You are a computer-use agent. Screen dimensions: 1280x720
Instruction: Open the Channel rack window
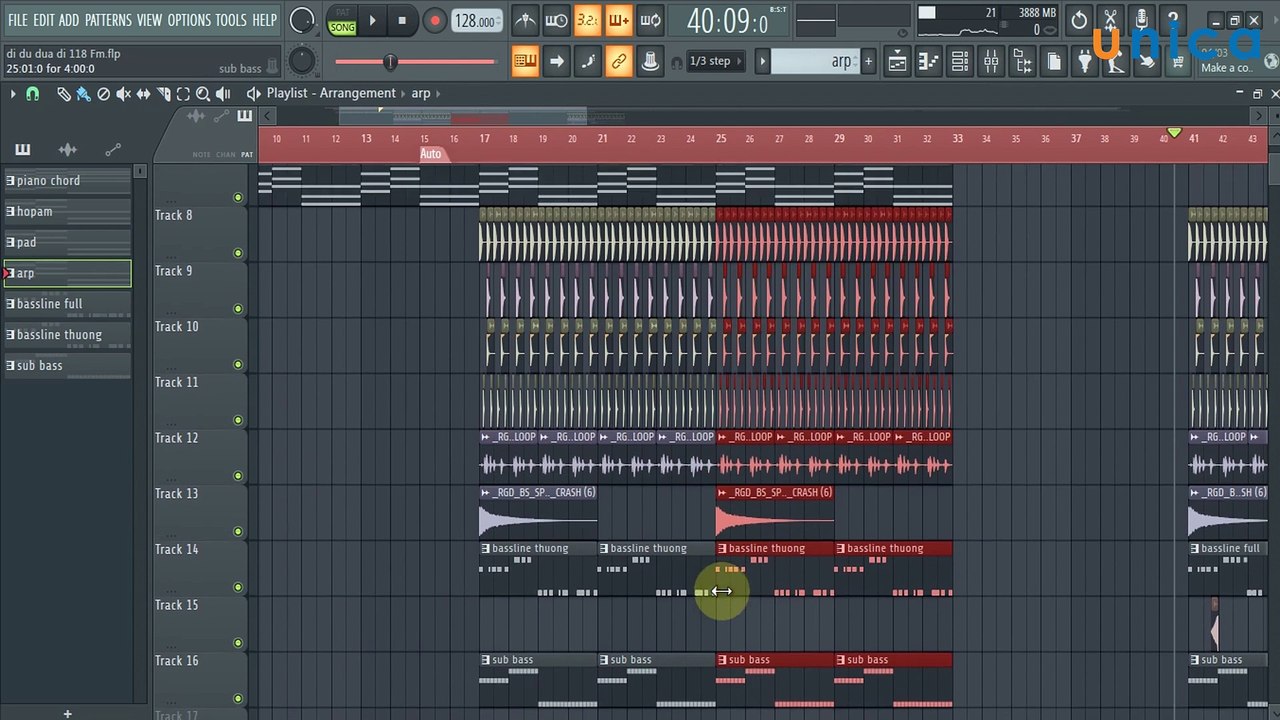960,62
